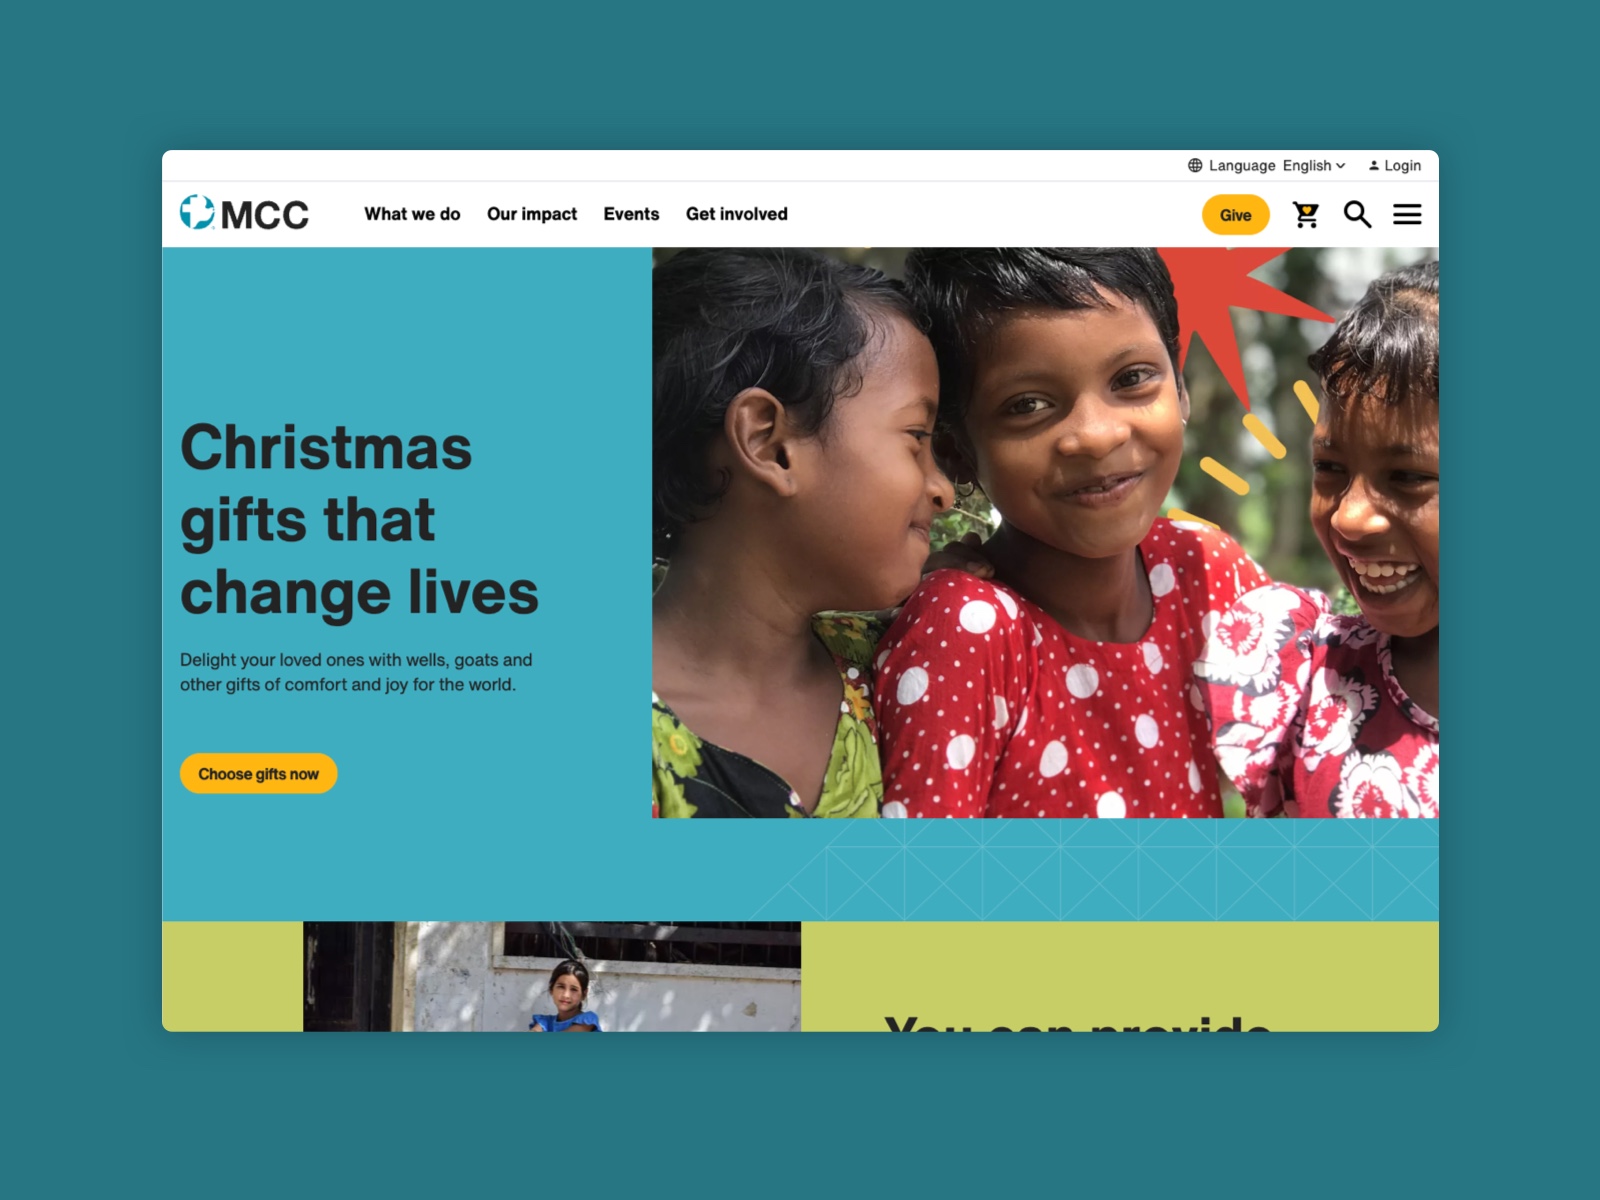
Task: Click the globe language icon
Action: 1195,166
